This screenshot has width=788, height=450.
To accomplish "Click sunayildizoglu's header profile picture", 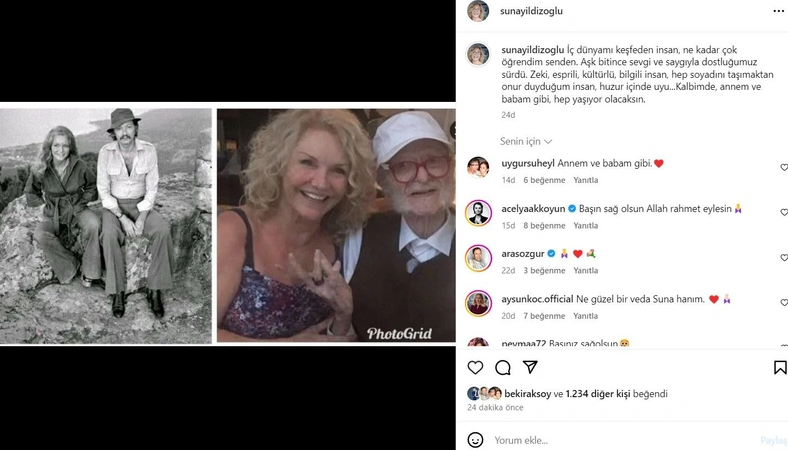I will [478, 11].
